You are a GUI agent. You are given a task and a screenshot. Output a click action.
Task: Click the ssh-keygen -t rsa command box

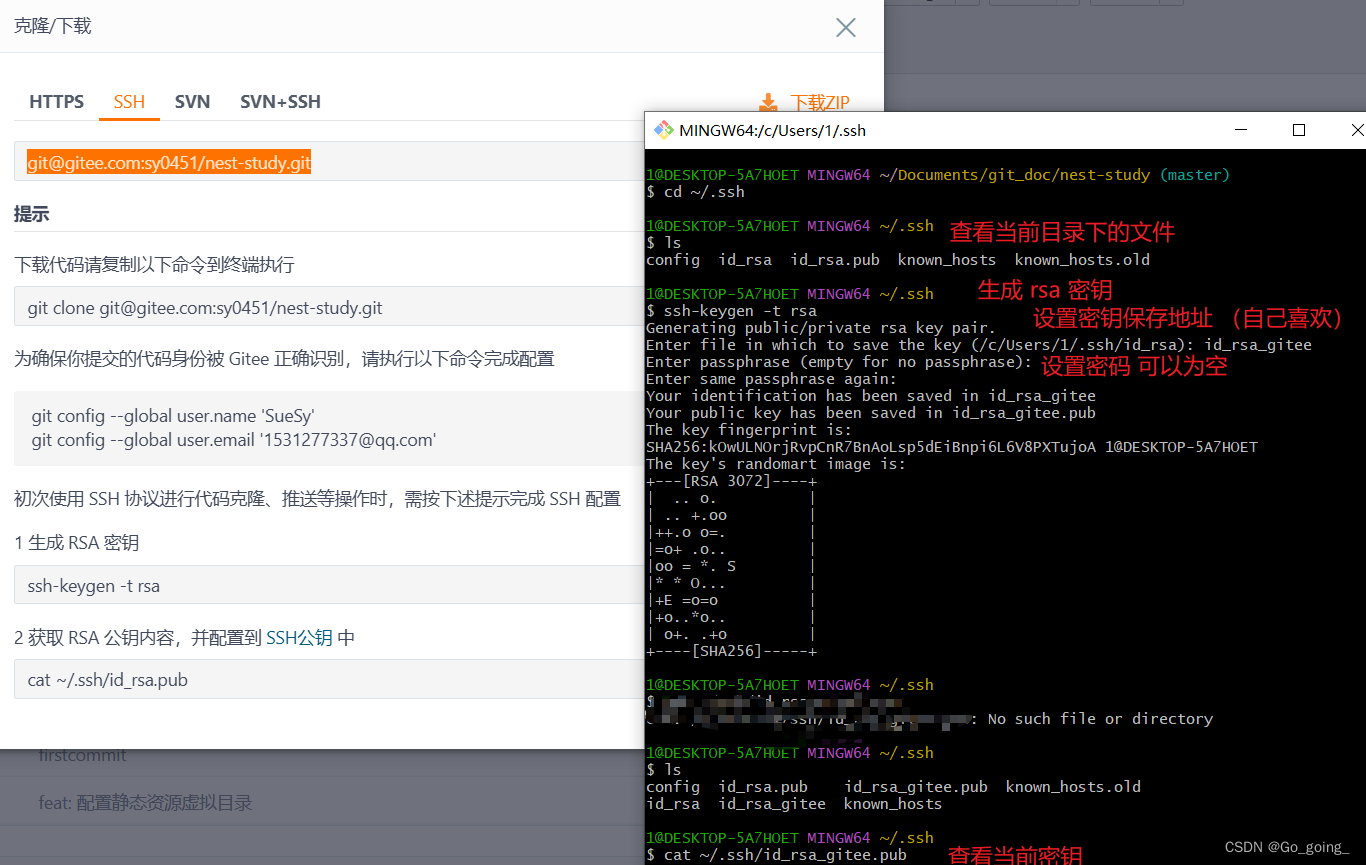click(x=330, y=585)
